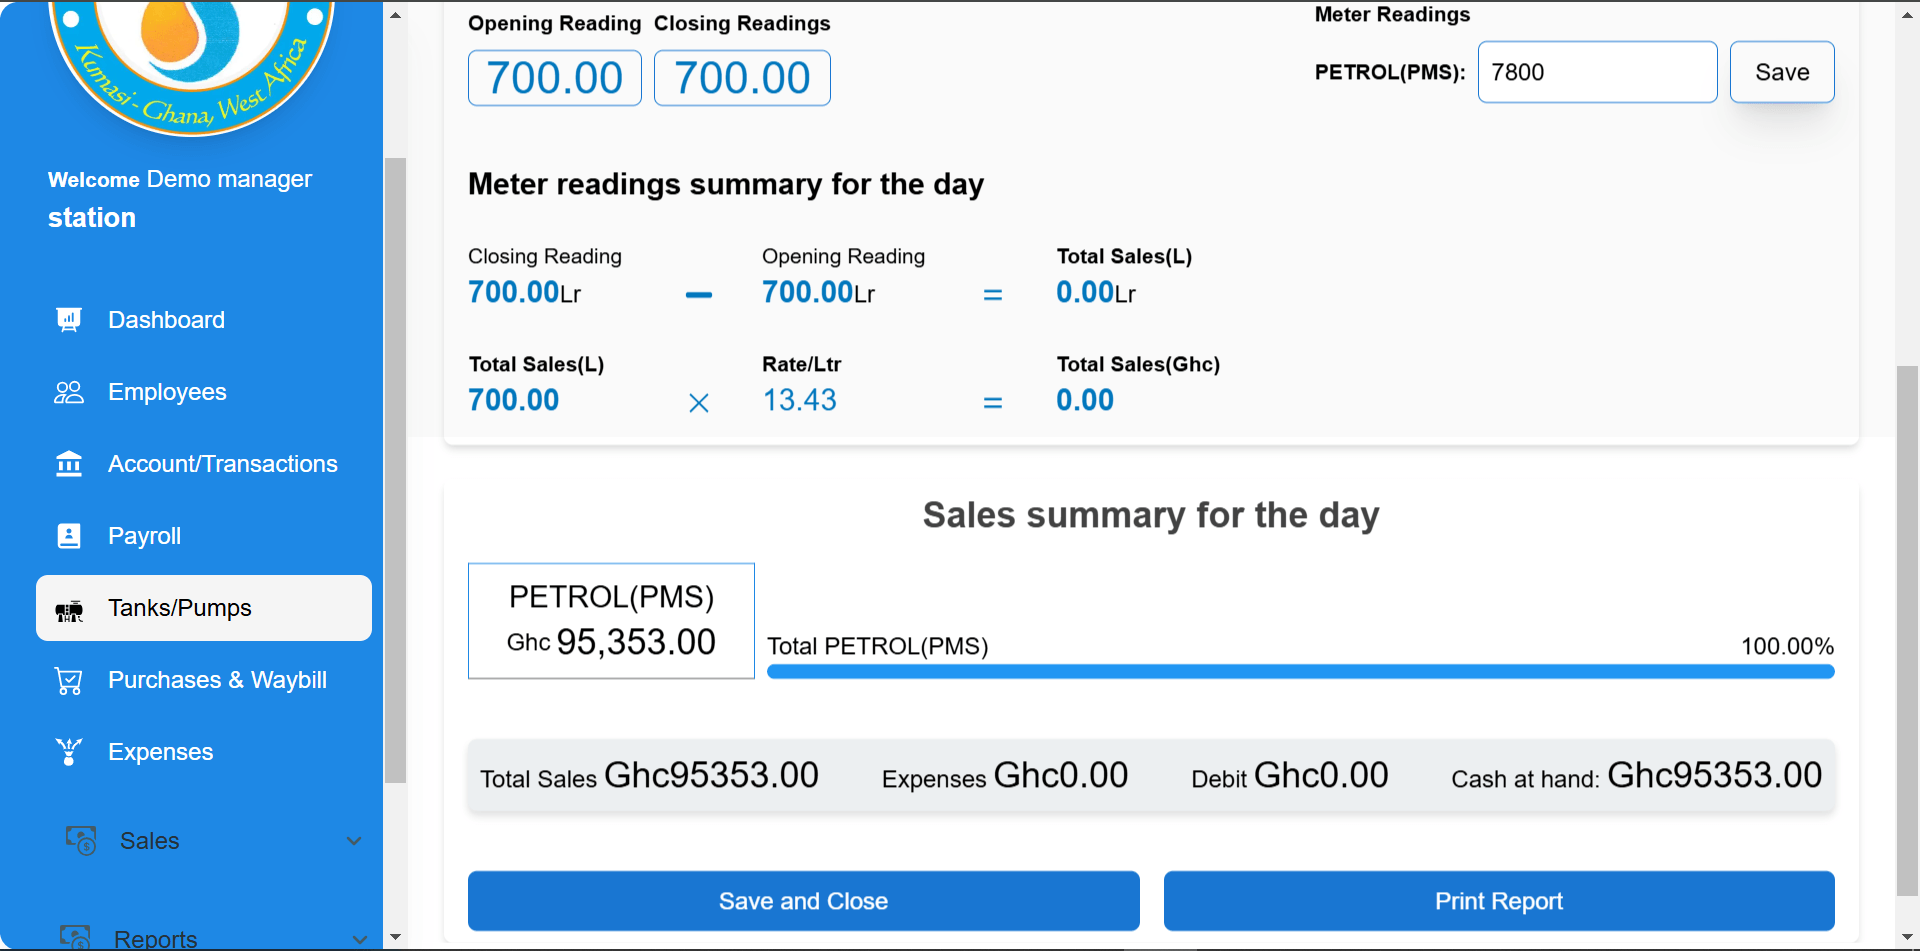The image size is (1920, 951).
Task: Select the Employees icon
Action: point(68,391)
